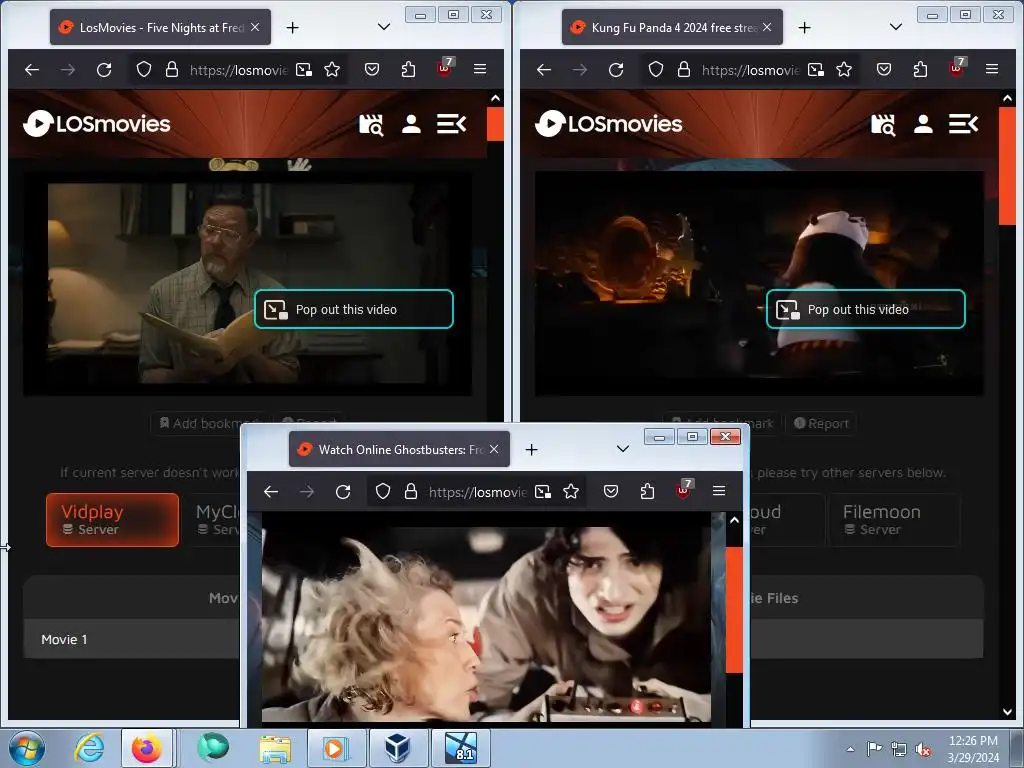1024x768 pixels.
Task: Reload page in Five Nights window
Action: tap(104, 69)
